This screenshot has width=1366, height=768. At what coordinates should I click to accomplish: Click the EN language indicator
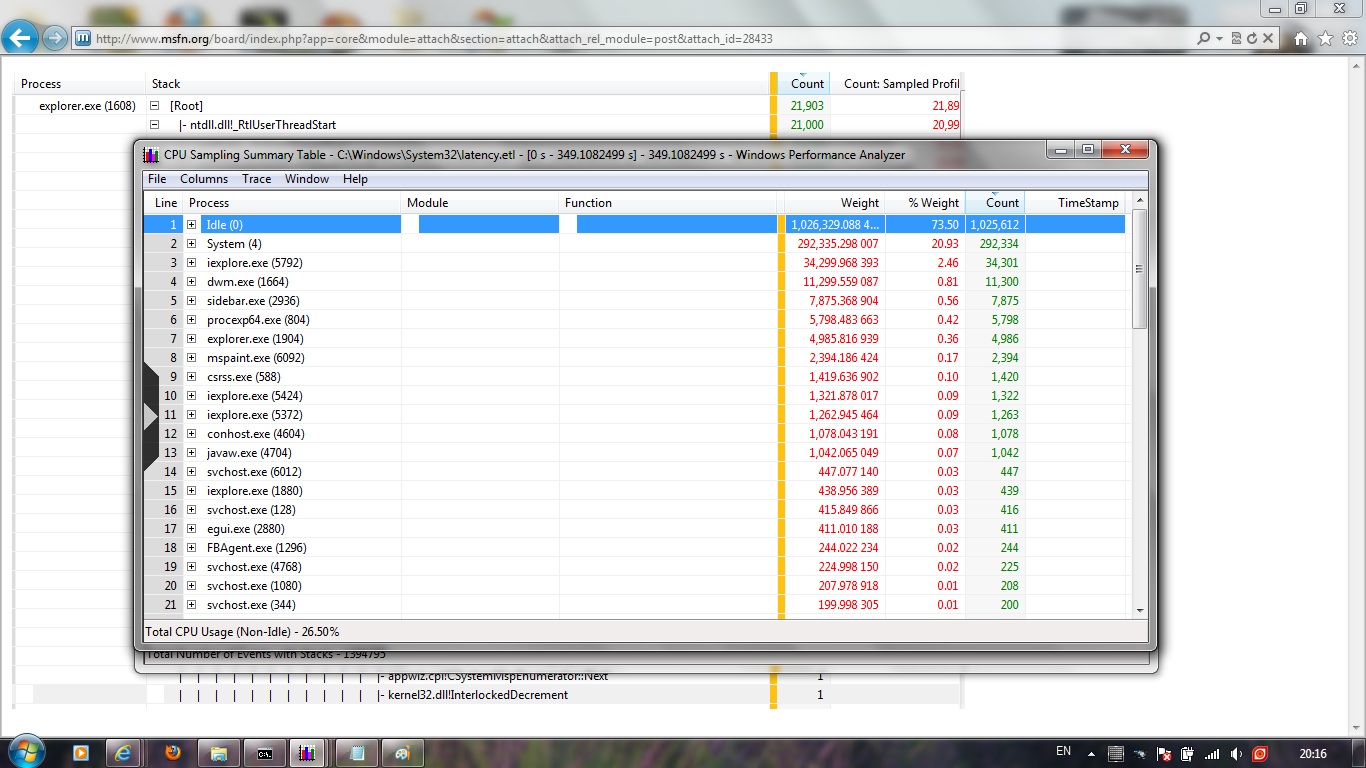pos(1063,751)
